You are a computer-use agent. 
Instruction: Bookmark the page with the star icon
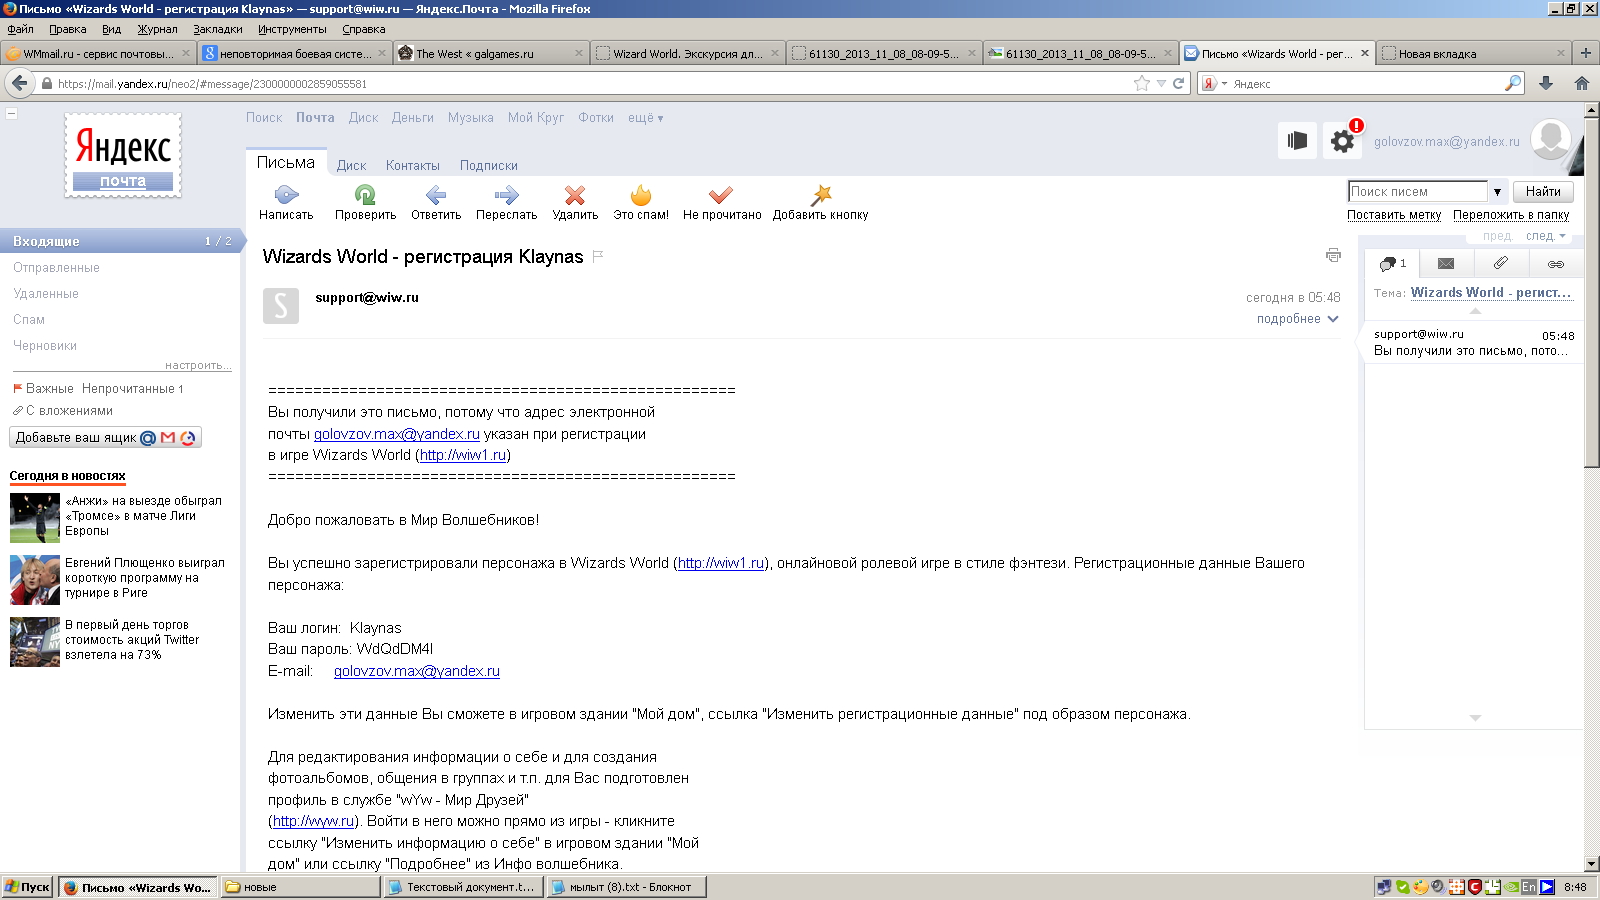click(x=1142, y=84)
